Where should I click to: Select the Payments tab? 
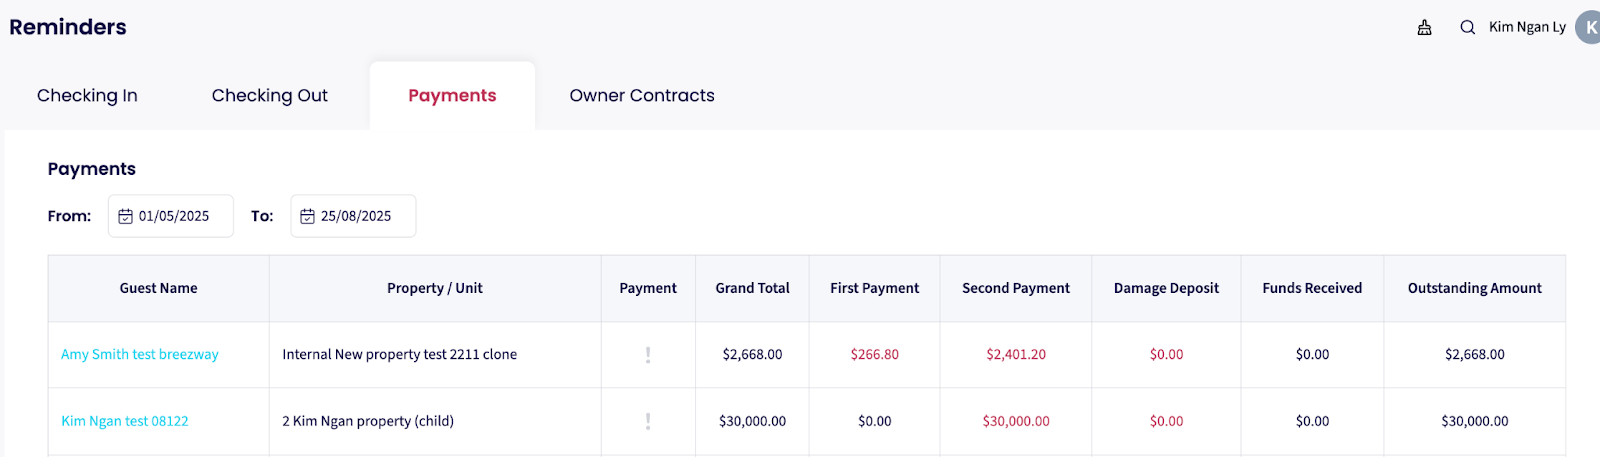[452, 96]
